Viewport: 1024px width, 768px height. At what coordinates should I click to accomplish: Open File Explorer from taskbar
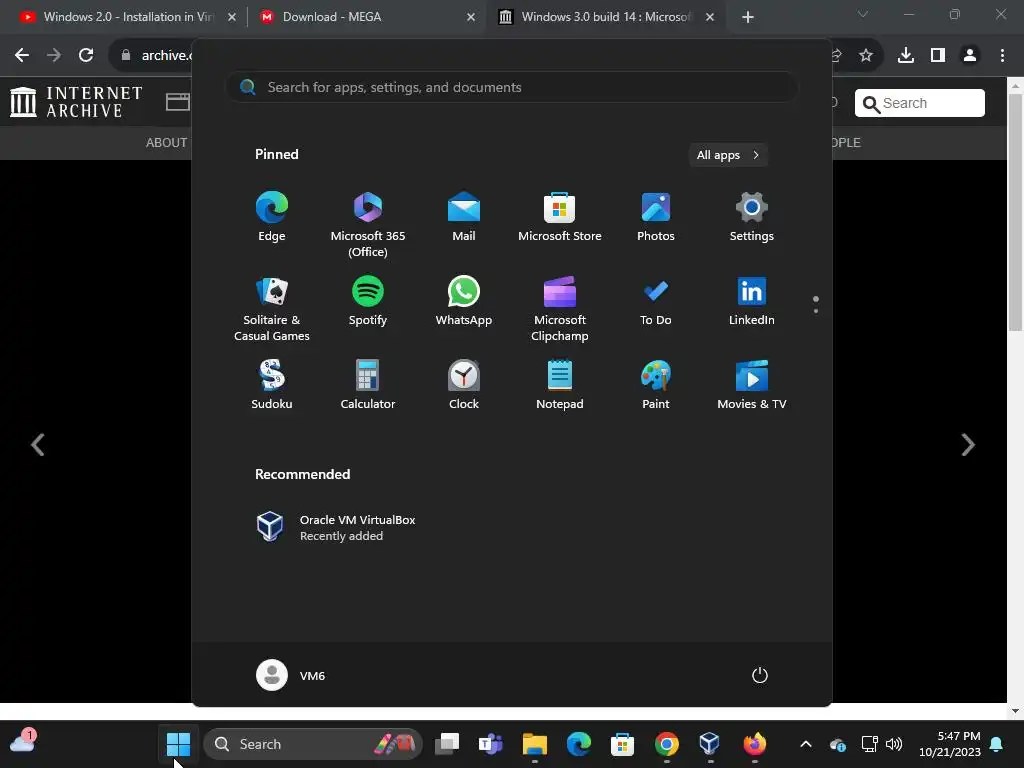pos(534,744)
